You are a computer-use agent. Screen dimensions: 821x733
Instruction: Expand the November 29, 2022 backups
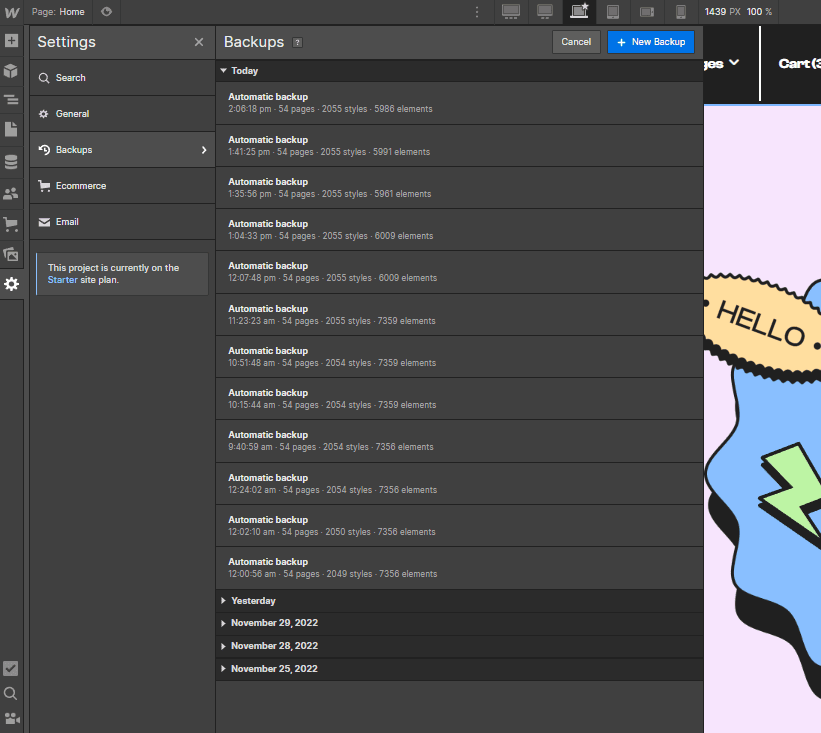[274, 623]
